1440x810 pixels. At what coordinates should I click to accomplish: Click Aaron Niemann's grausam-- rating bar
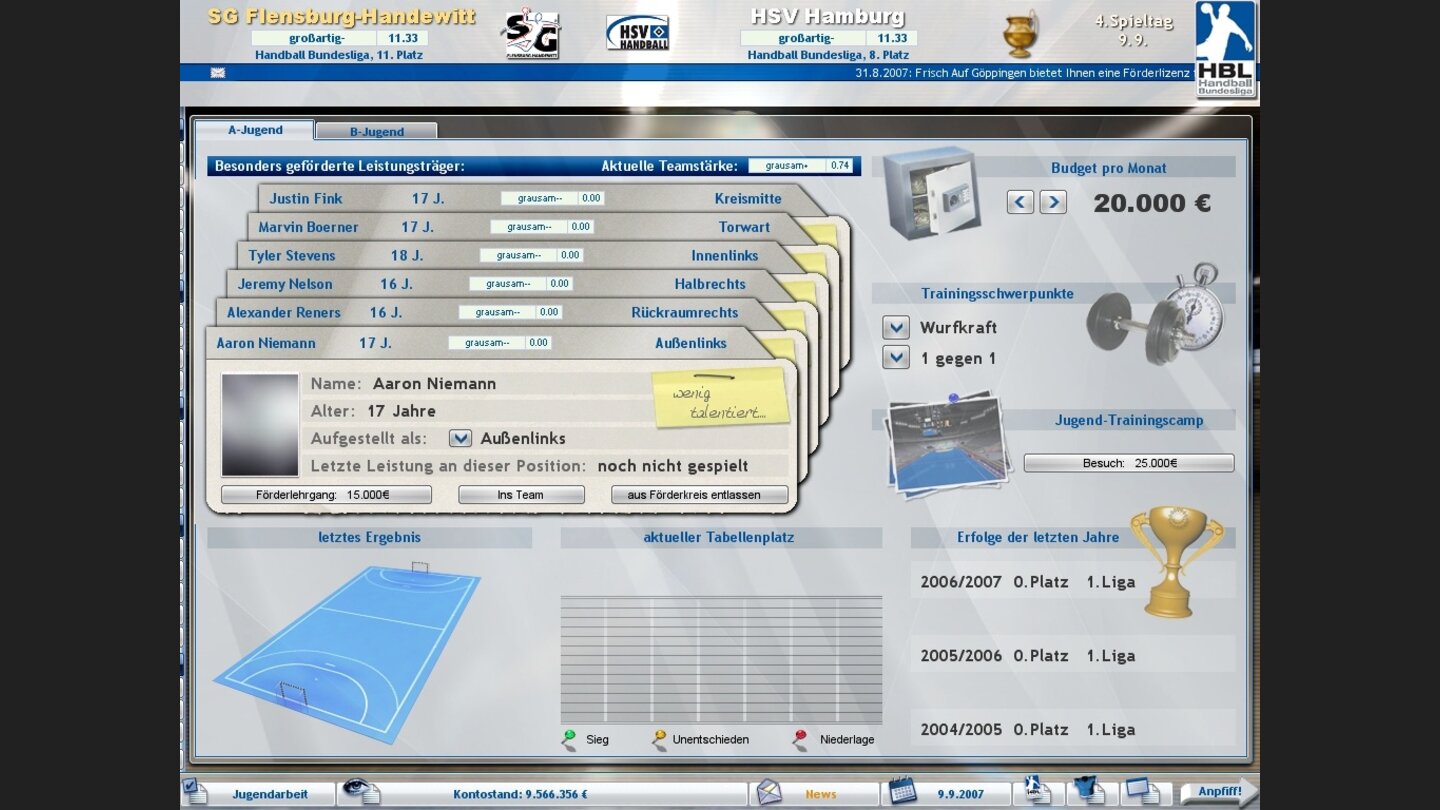click(499, 343)
